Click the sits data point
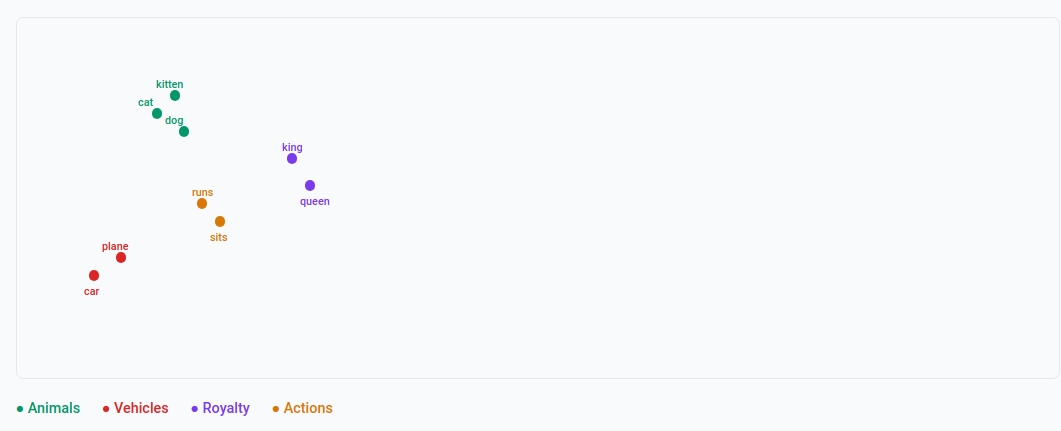Image resolution: width=1061 pixels, height=431 pixels. pos(220,221)
